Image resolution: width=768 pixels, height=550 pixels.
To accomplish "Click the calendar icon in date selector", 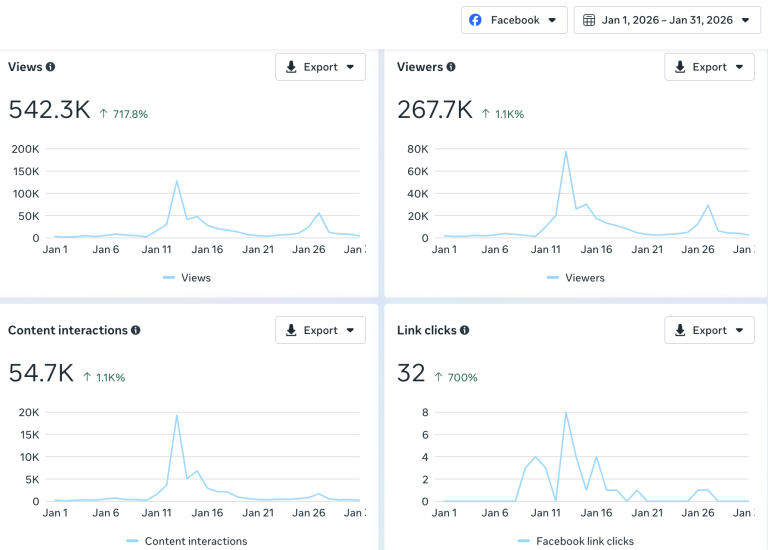I will [x=589, y=20].
